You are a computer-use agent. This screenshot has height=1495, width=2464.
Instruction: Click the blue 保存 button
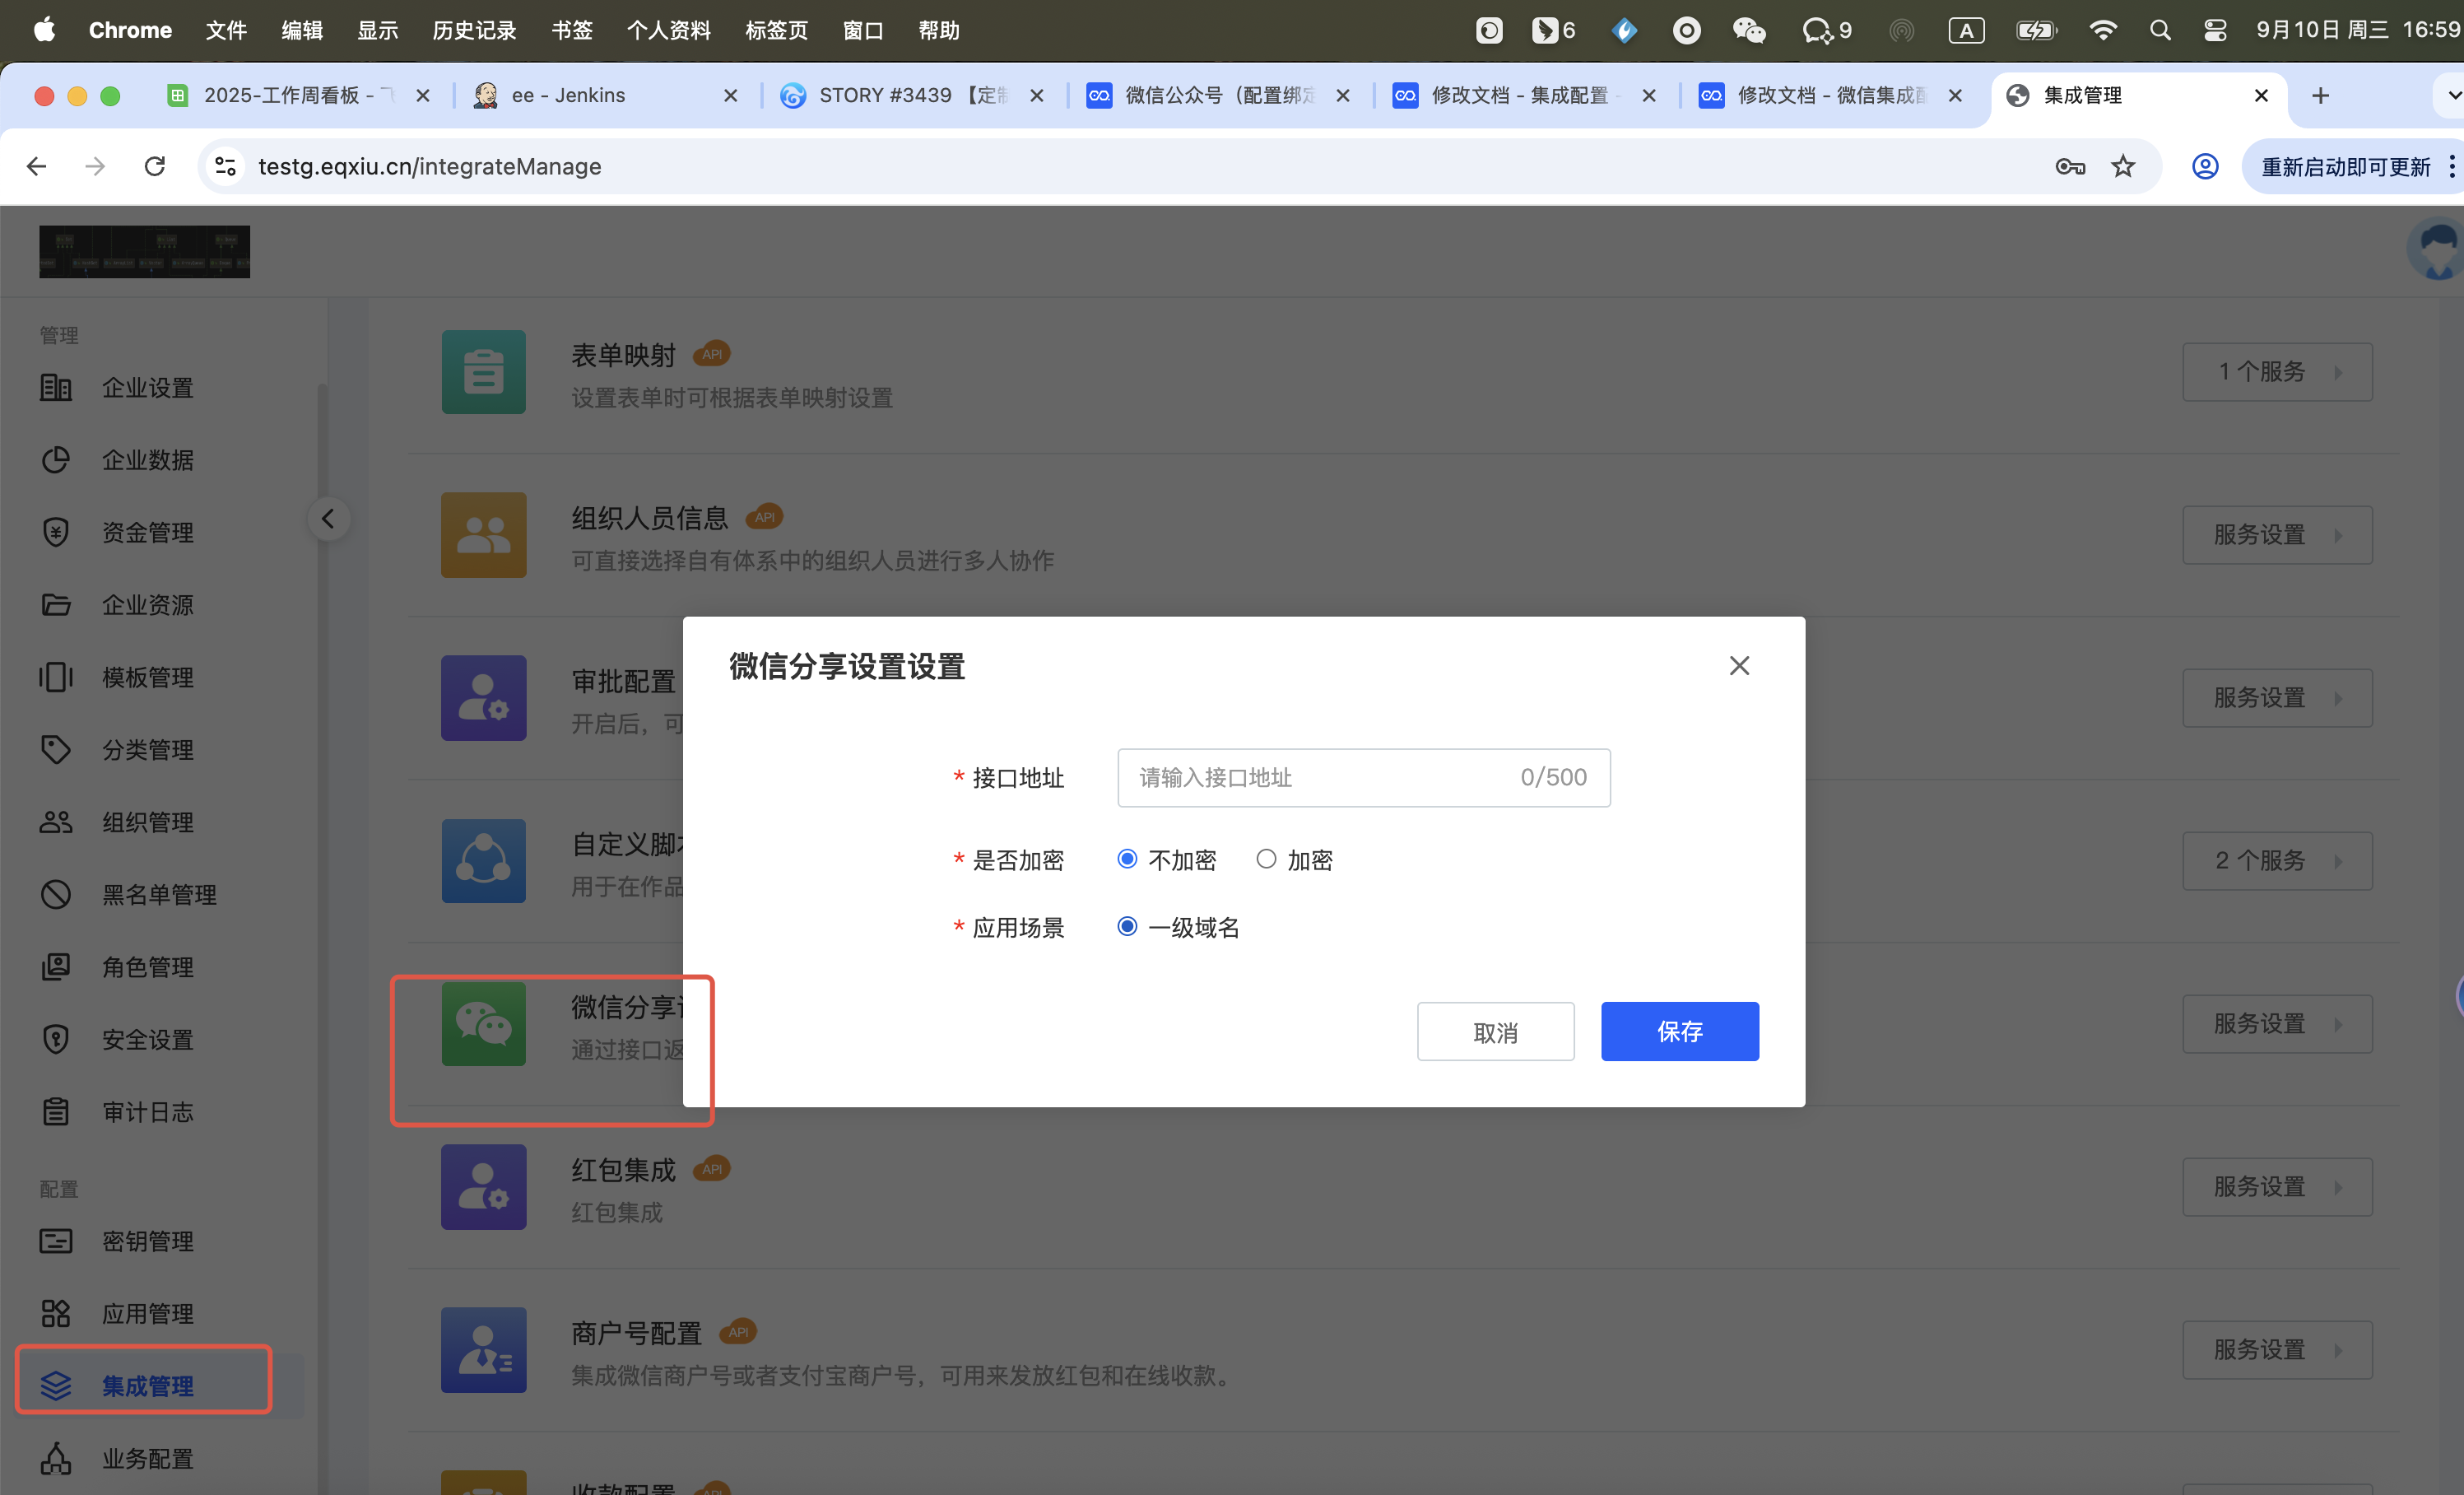click(1679, 1031)
